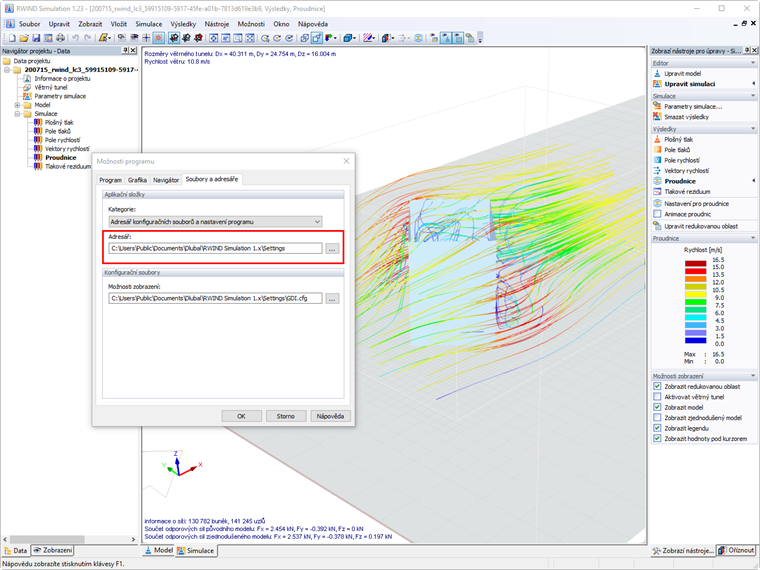The width and height of the screenshot is (760, 570).
Task: Click the Undo arrow in toolbar
Action: tap(76, 38)
